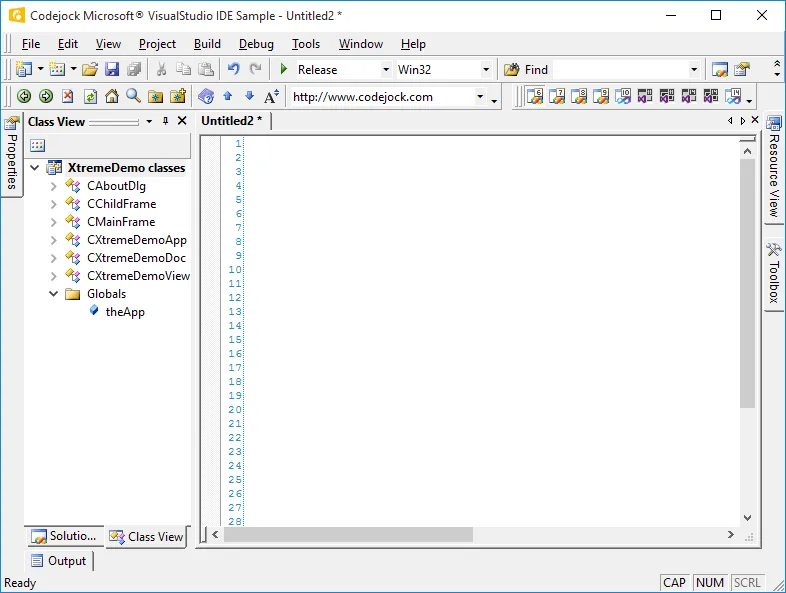Viewport: 786px width, 593px height.
Task: Show the Toolbox side tab
Action: click(774, 274)
